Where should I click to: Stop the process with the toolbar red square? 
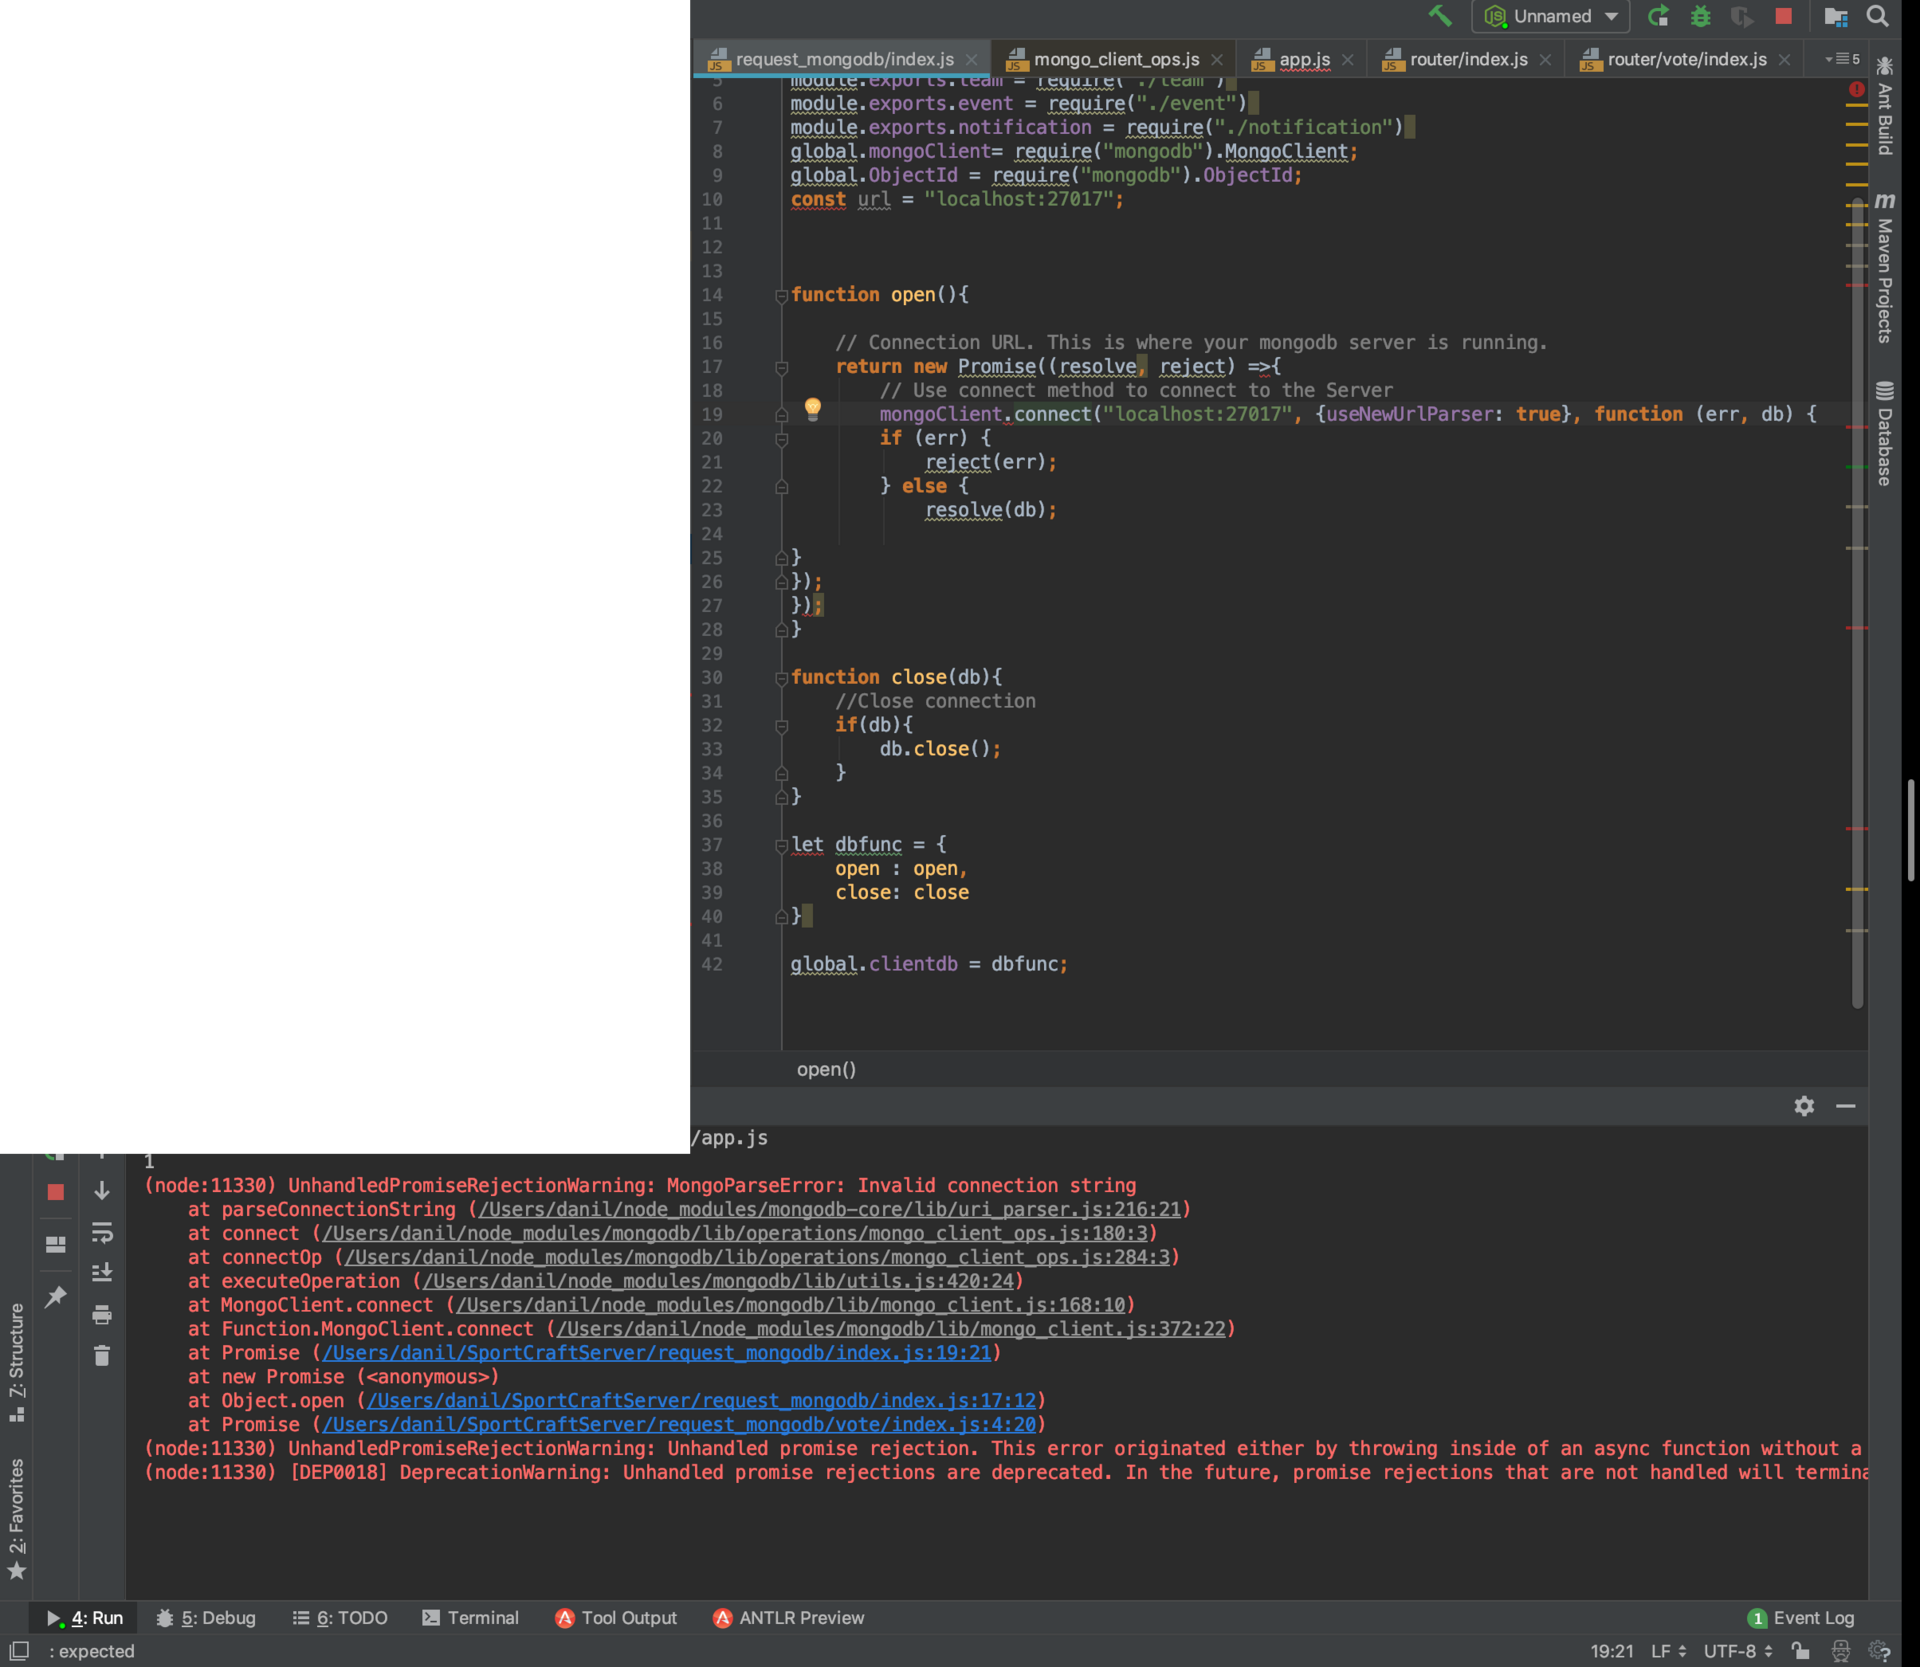tap(1783, 16)
